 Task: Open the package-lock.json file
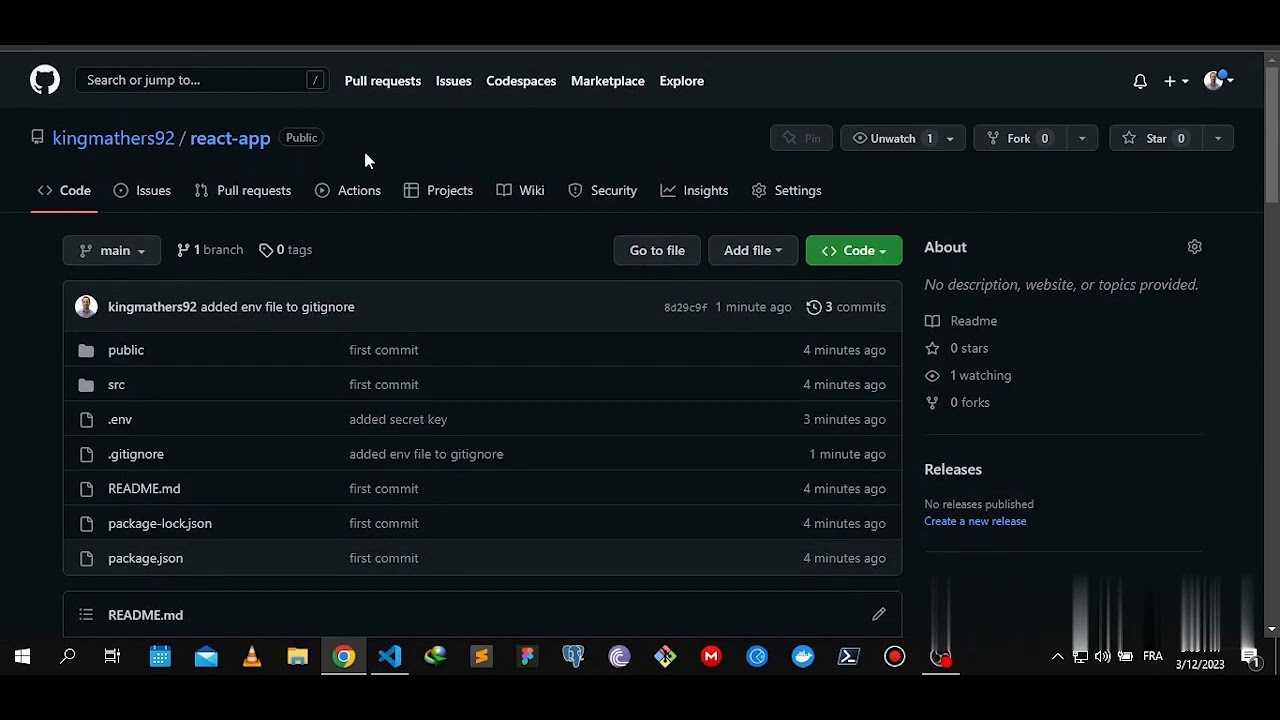(160, 523)
